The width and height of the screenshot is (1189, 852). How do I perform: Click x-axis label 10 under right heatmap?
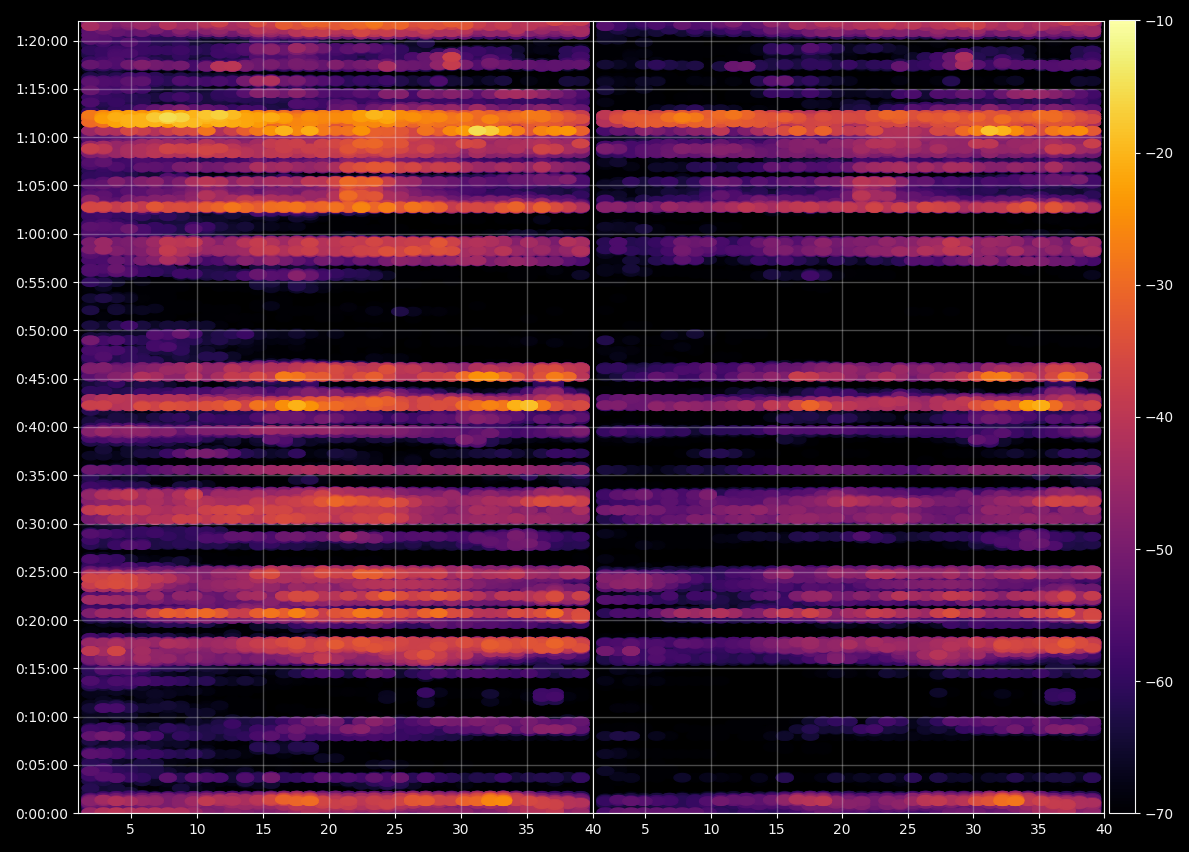click(x=711, y=829)
